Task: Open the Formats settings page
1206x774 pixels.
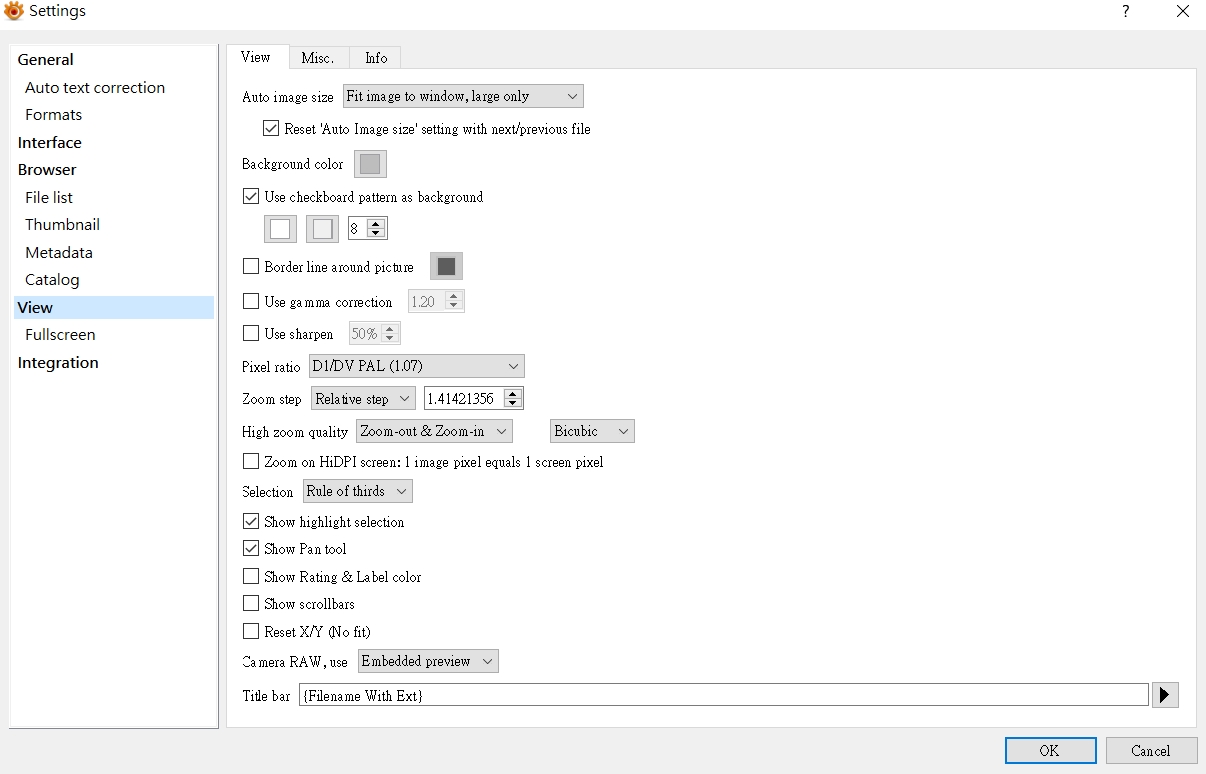Action: [x=54, y=115]
